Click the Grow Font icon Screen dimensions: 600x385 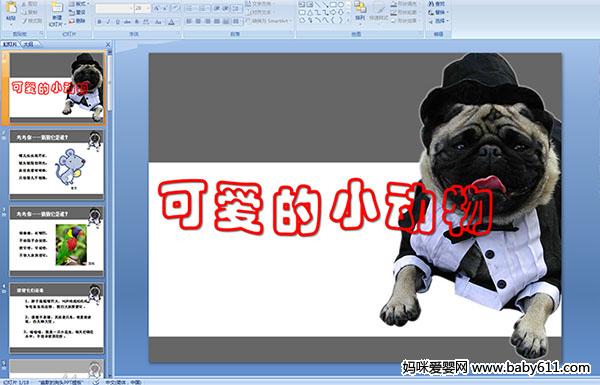157,8
